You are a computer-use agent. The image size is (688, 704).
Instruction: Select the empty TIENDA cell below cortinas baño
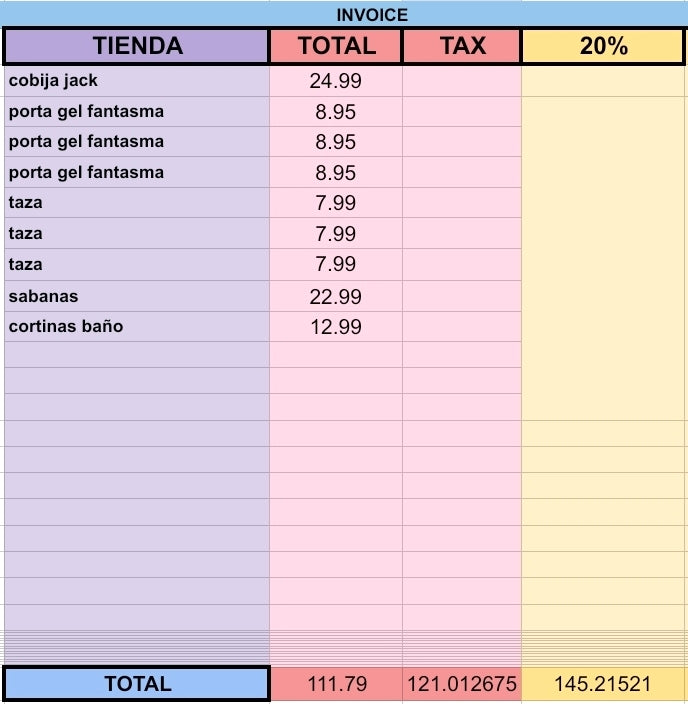point(137,355)
